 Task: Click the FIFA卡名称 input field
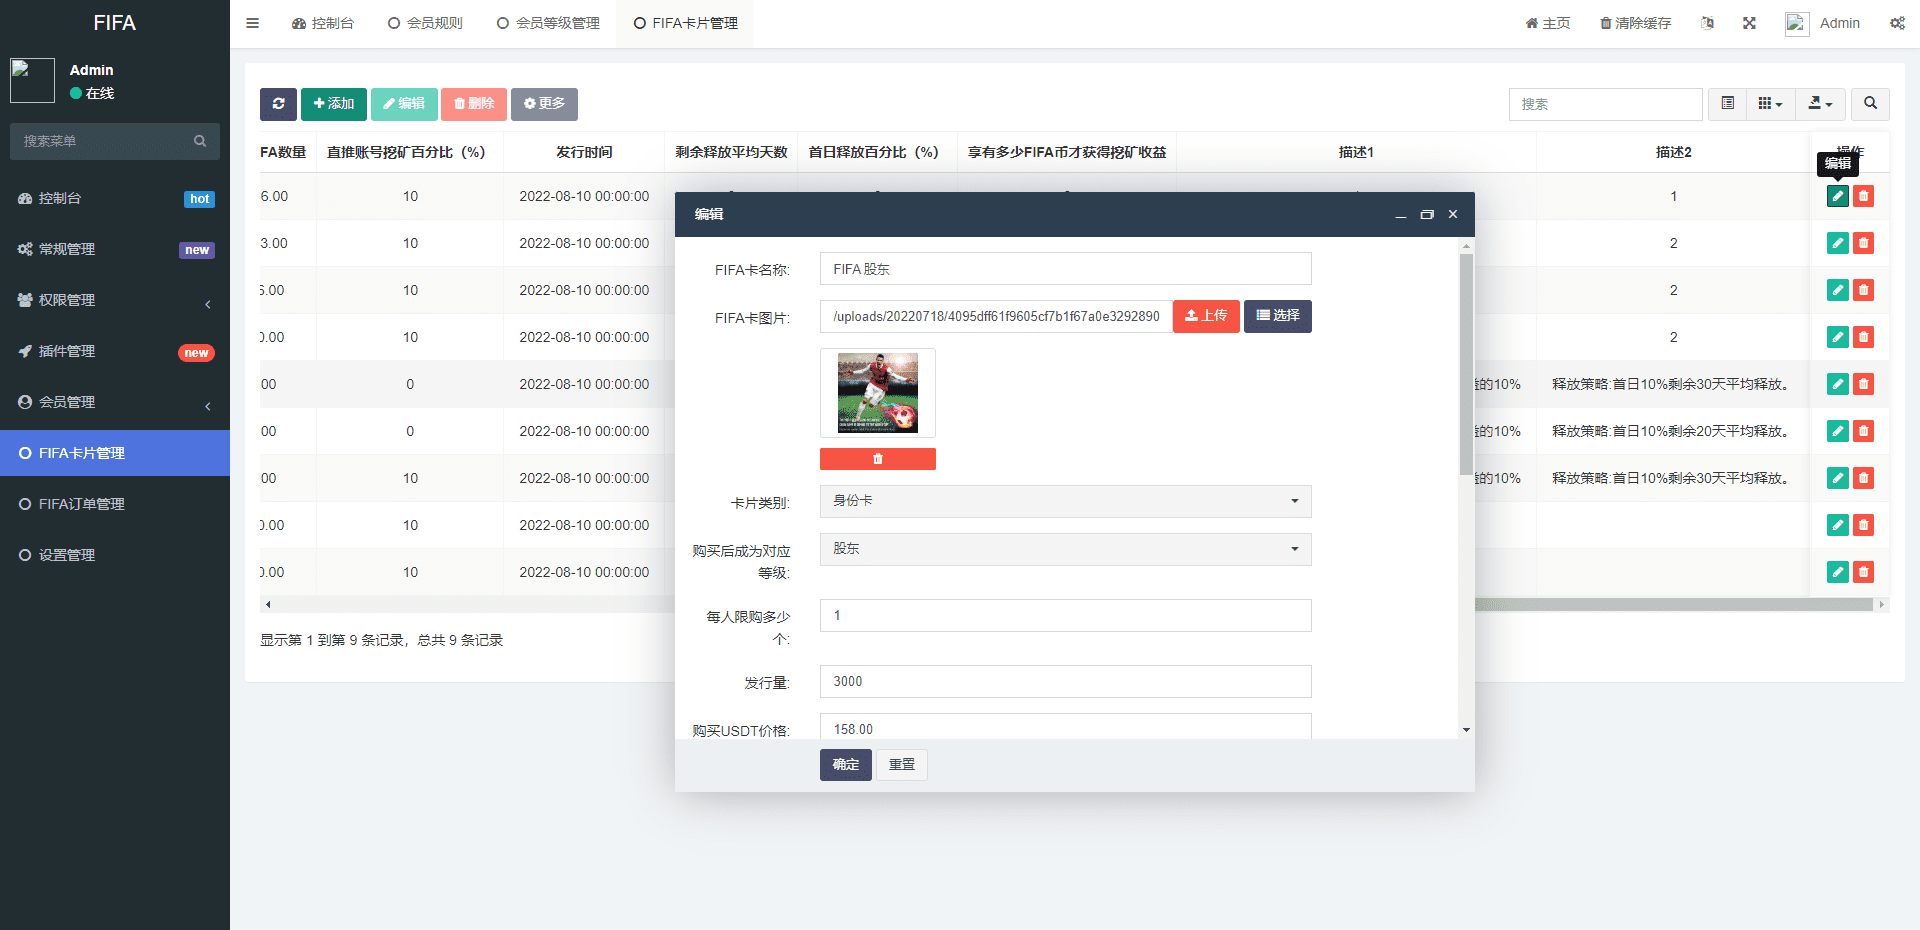(x=1065, y=269)
